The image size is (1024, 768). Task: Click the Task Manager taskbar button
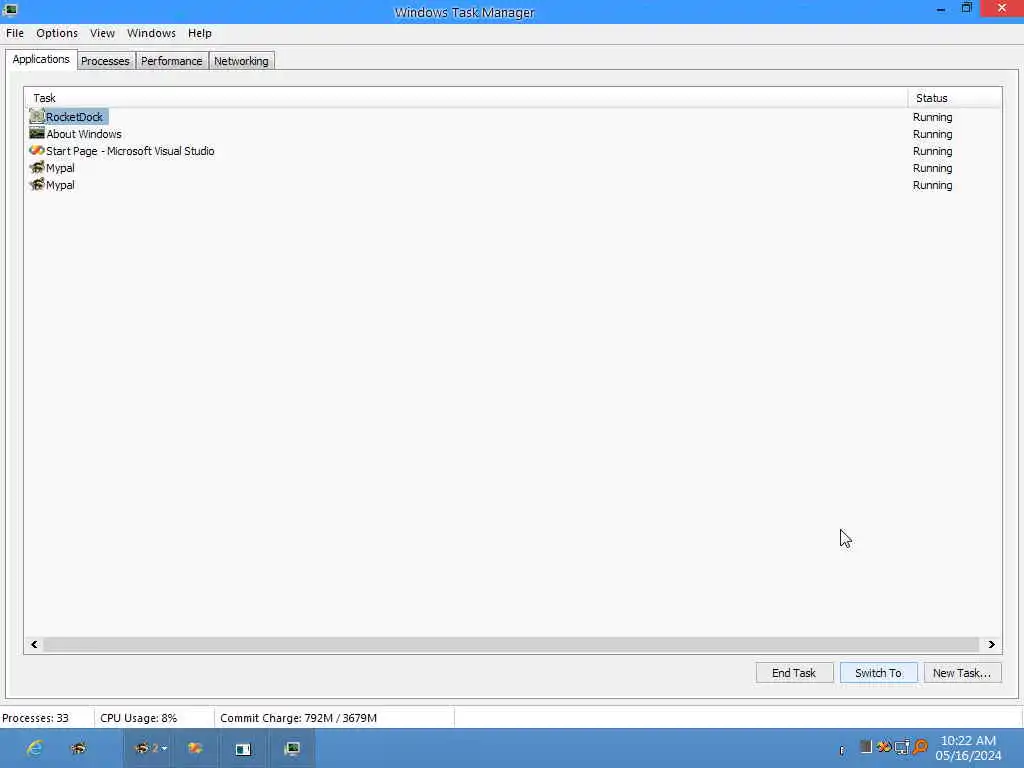pos(292,748)
